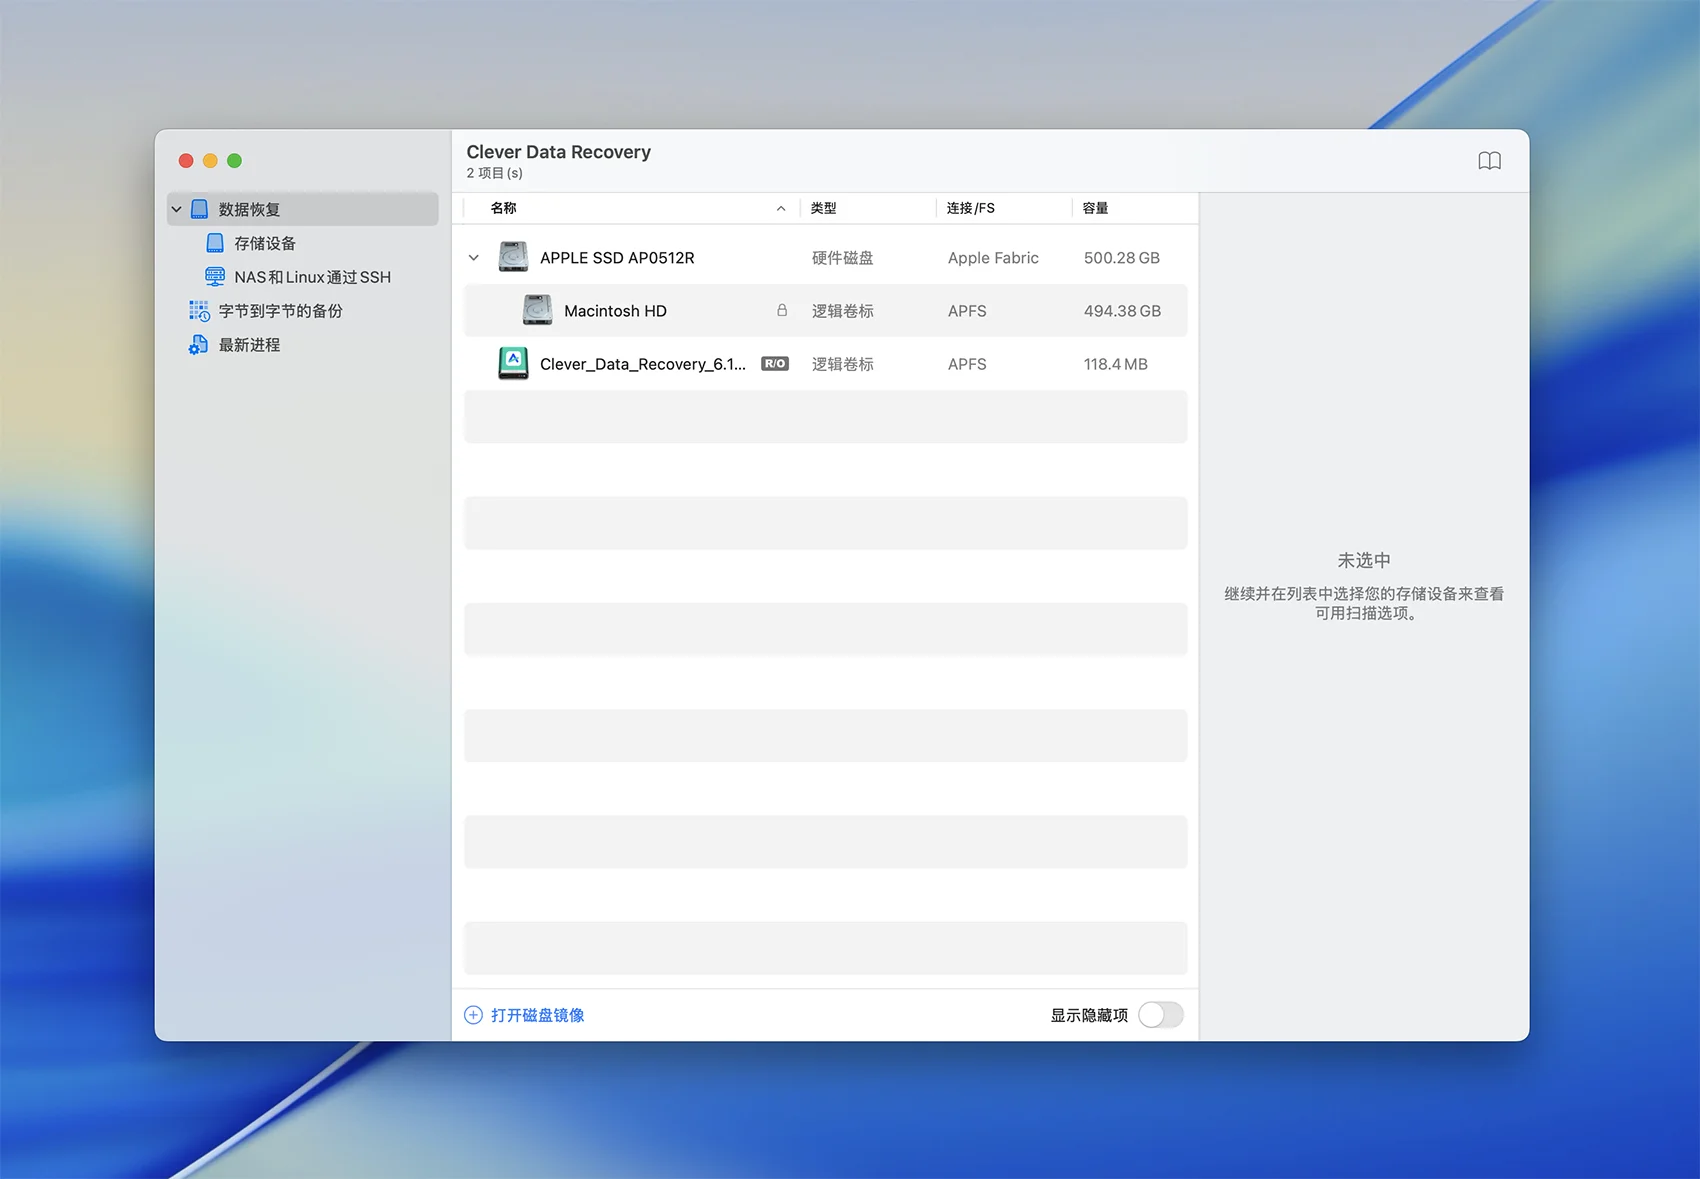This screenshot has width=1700, height=1179.
Task: Open 存储设备 in the sidebar
Action: pyautogui.click(x=265, y=243)
